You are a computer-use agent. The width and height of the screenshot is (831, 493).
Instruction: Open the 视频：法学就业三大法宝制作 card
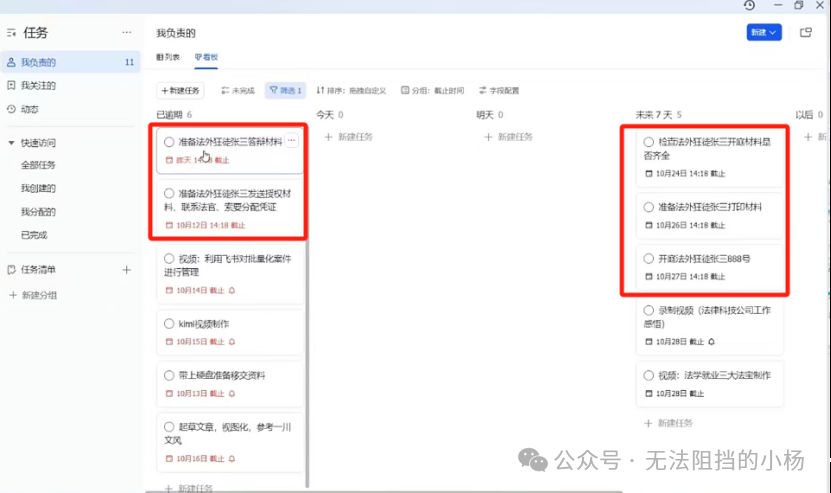click(710, 384)
